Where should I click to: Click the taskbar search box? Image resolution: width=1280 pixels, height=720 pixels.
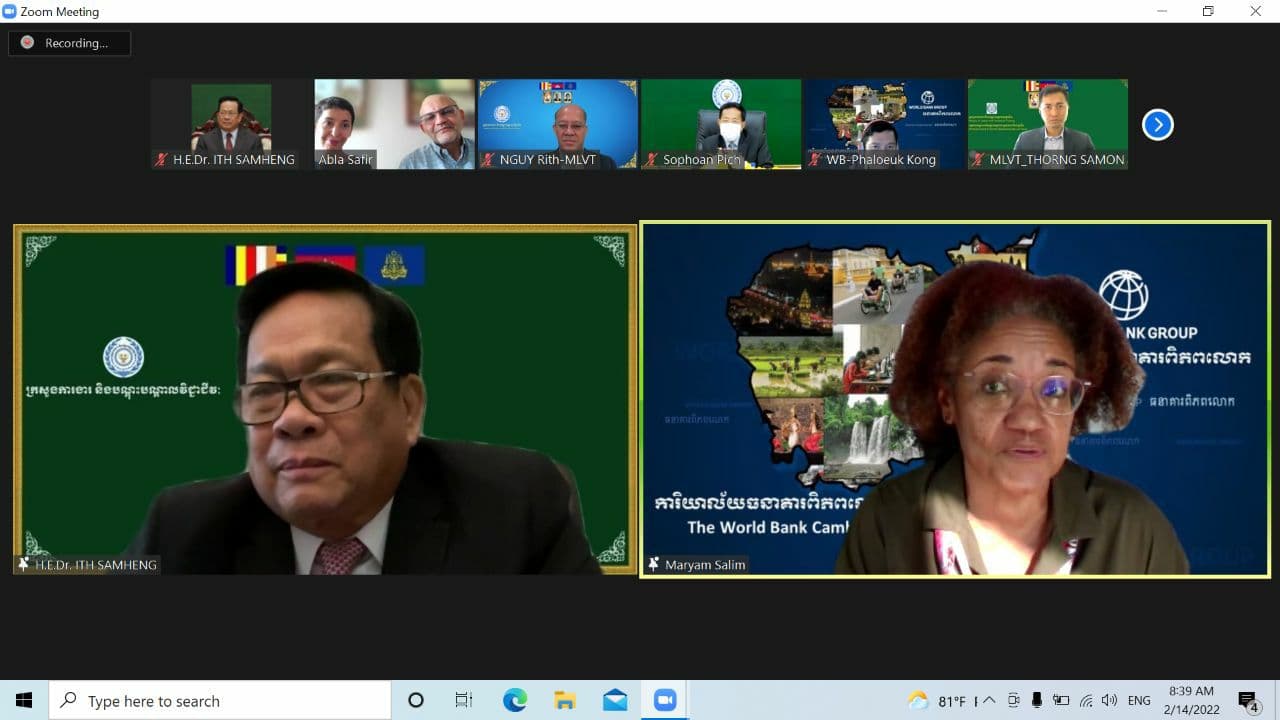pyautogui.click(x=220, y=700)
